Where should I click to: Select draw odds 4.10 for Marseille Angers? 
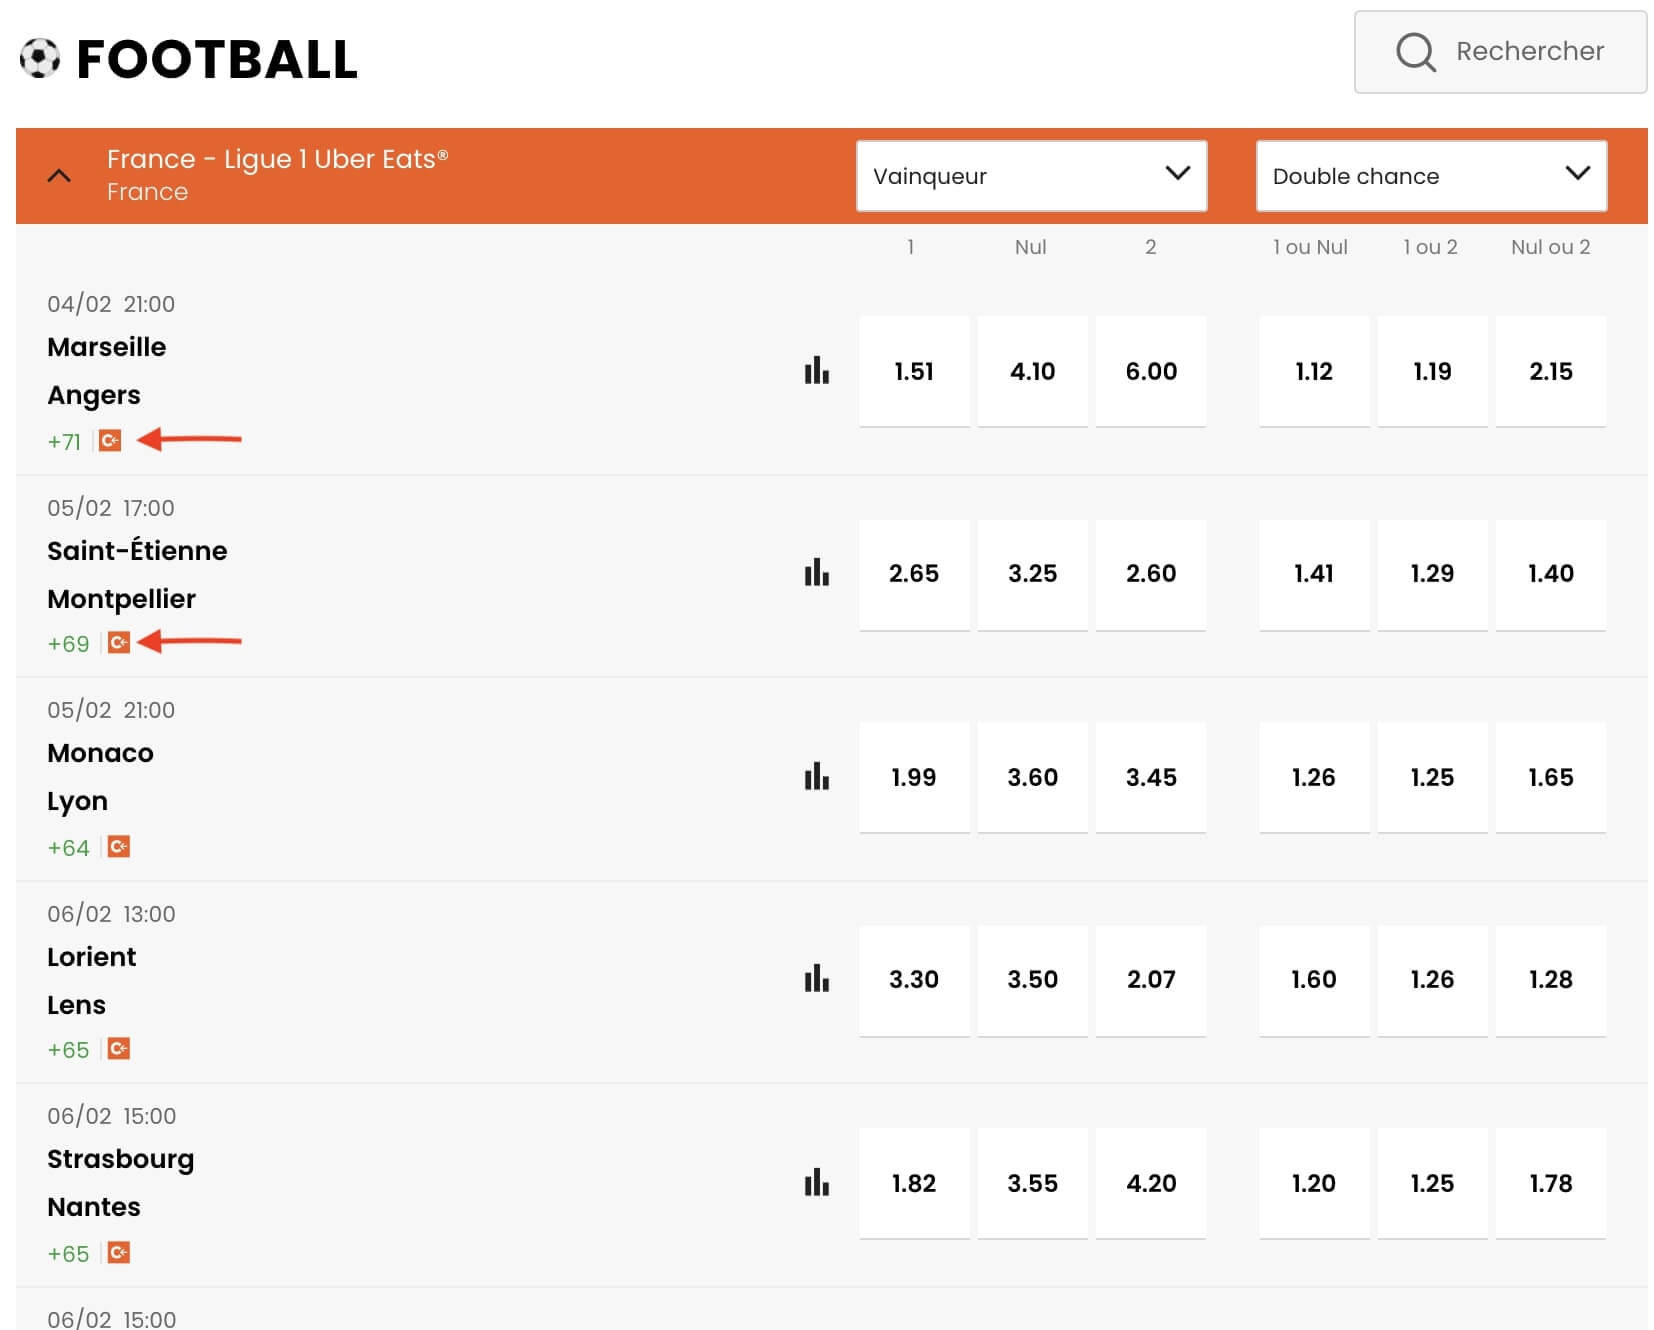pos(1032,371)
